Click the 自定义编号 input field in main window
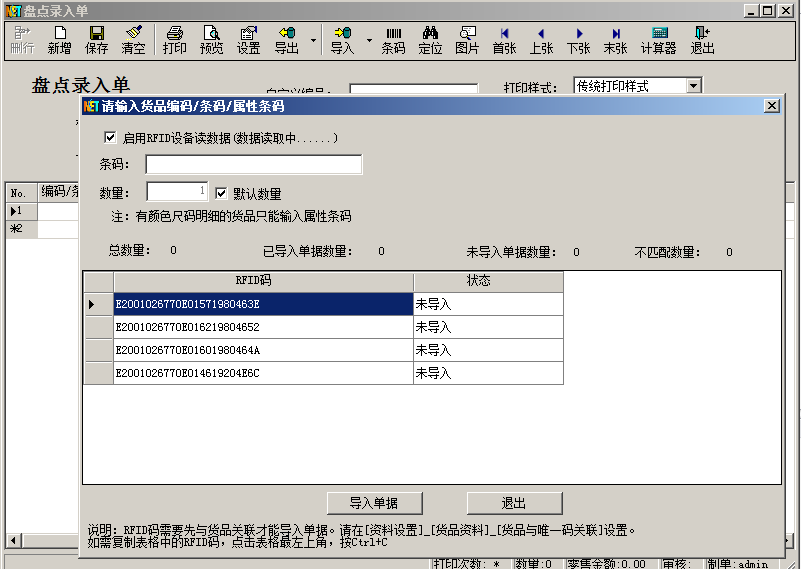The height and width of the screenshot is (569, 801). (414, 89)
